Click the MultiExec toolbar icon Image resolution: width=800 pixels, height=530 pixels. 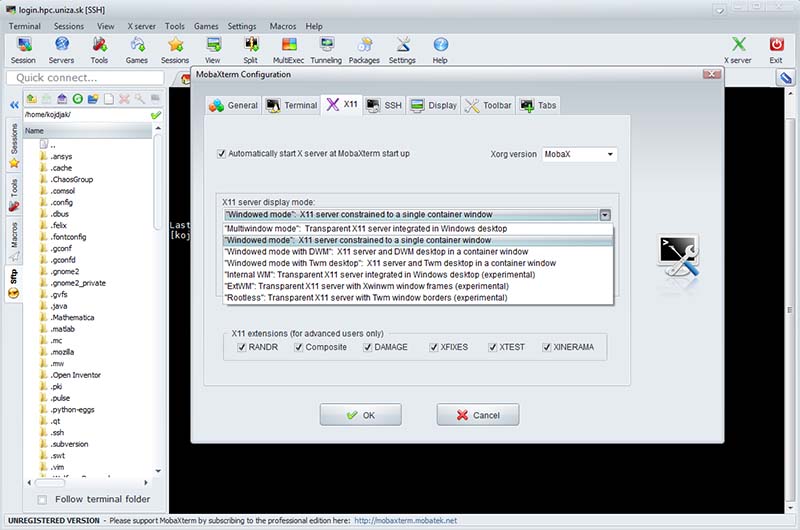tap(288, 49)
